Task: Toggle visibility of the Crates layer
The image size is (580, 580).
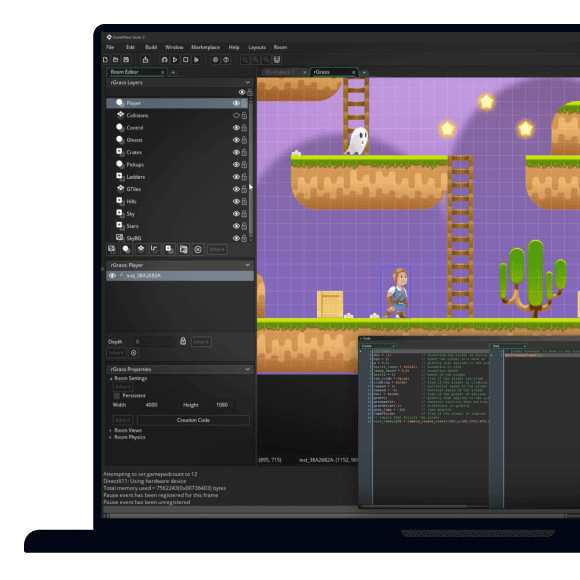Action: 236,152
